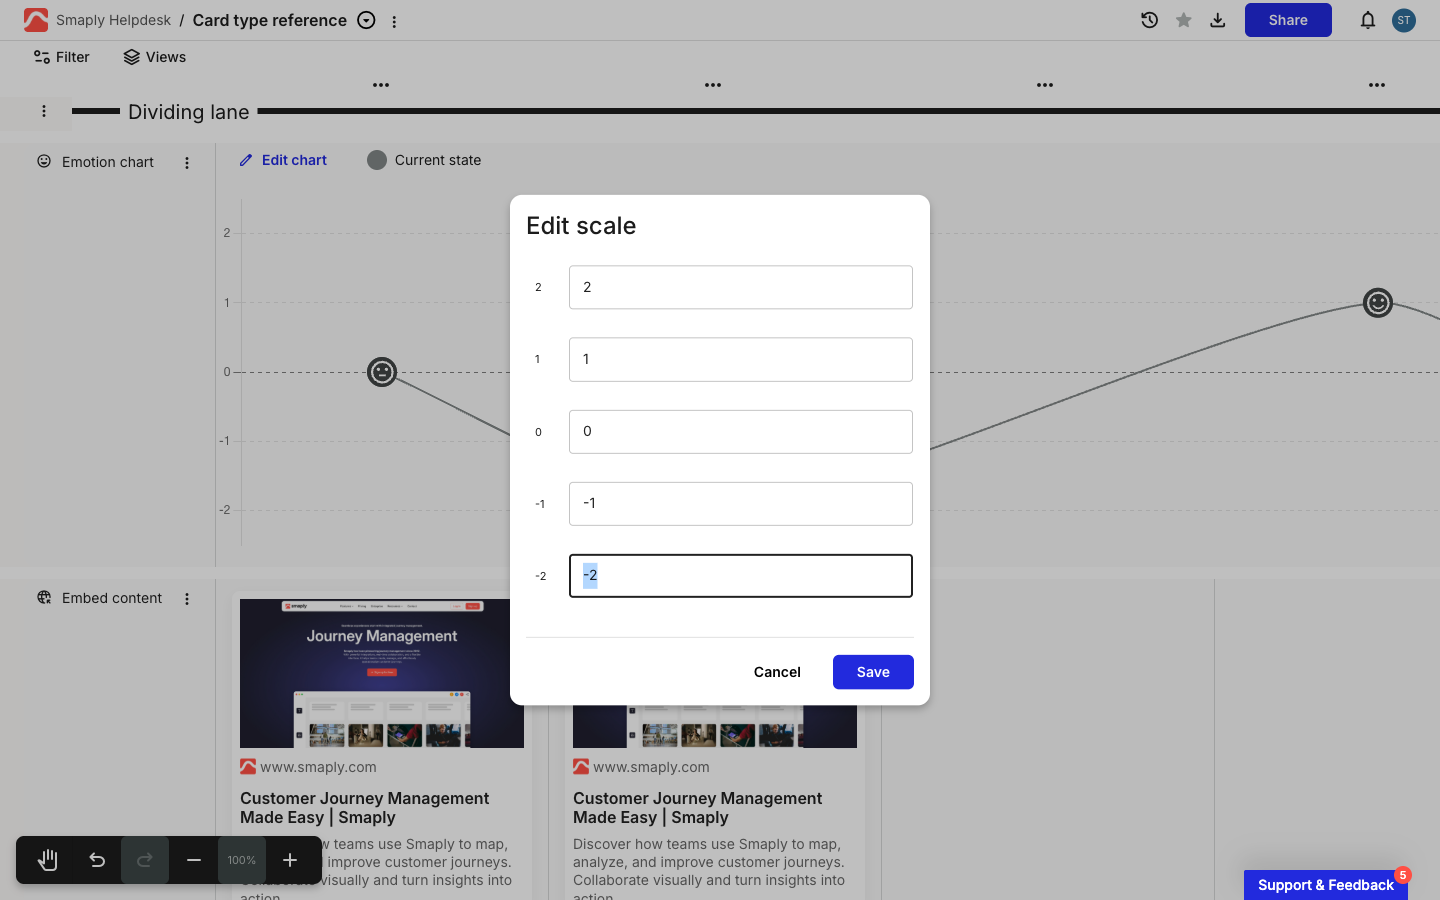This screenshot has height=900, width=1440.
Task: Click the Edit chart link
Action: click(x=283, y=160)
